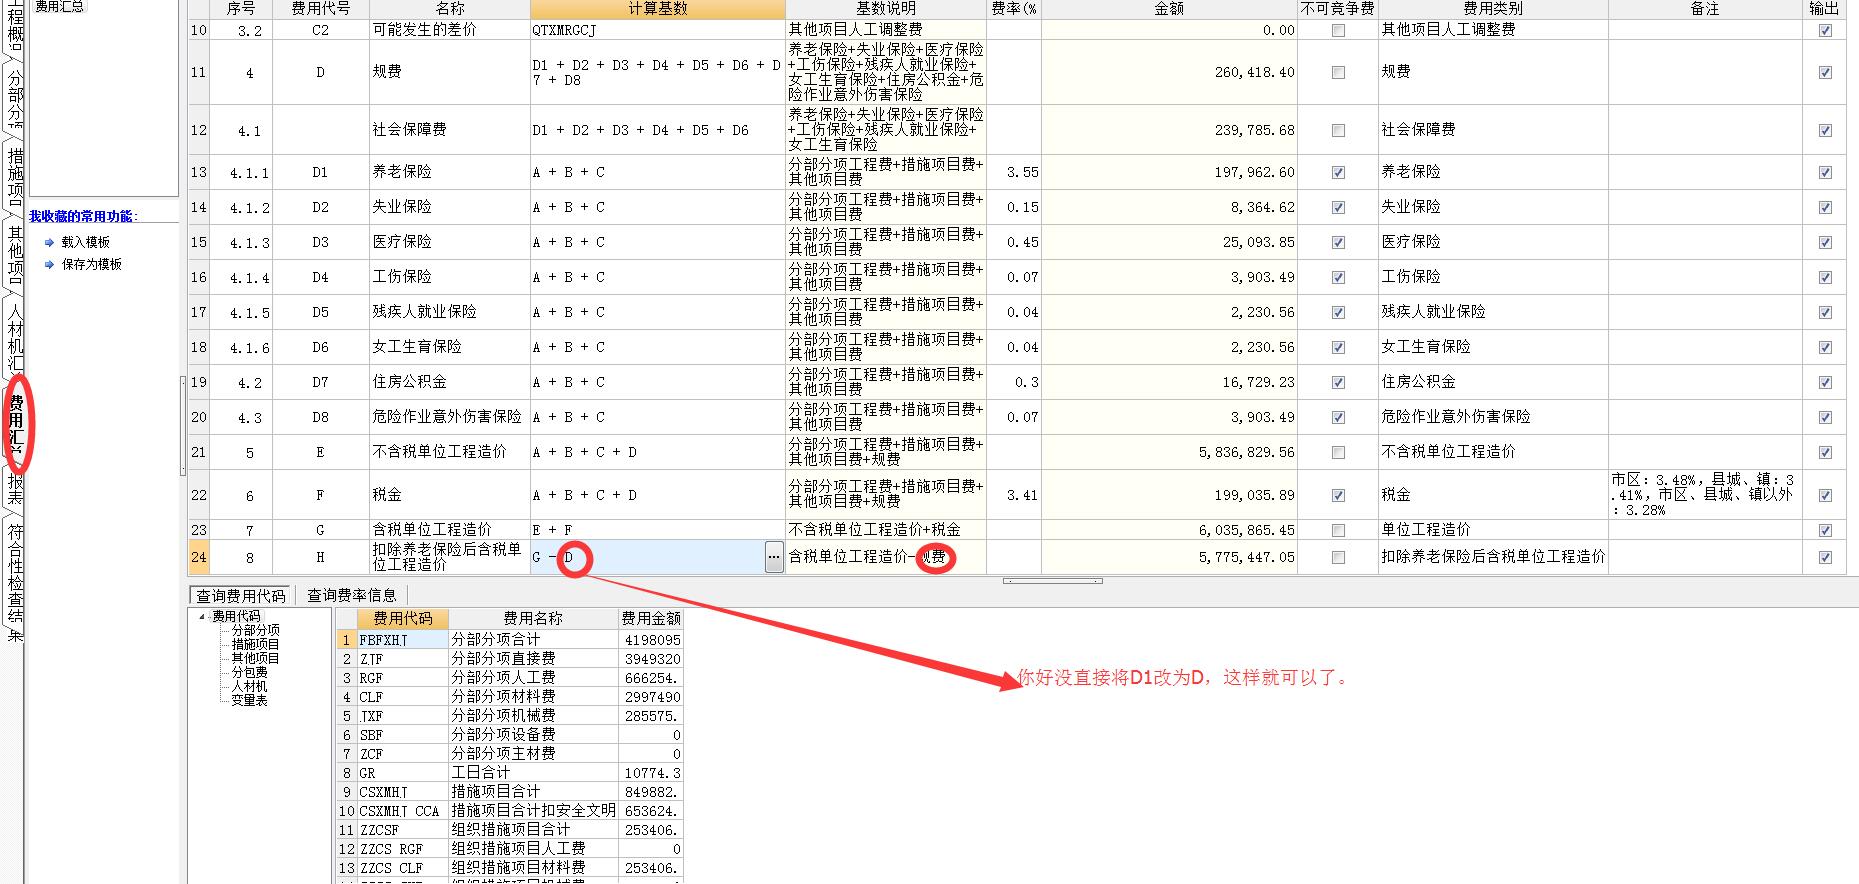Select the ZZCSF 组织措施项目合计 row

pyautogui.click(x=510, y=830)
